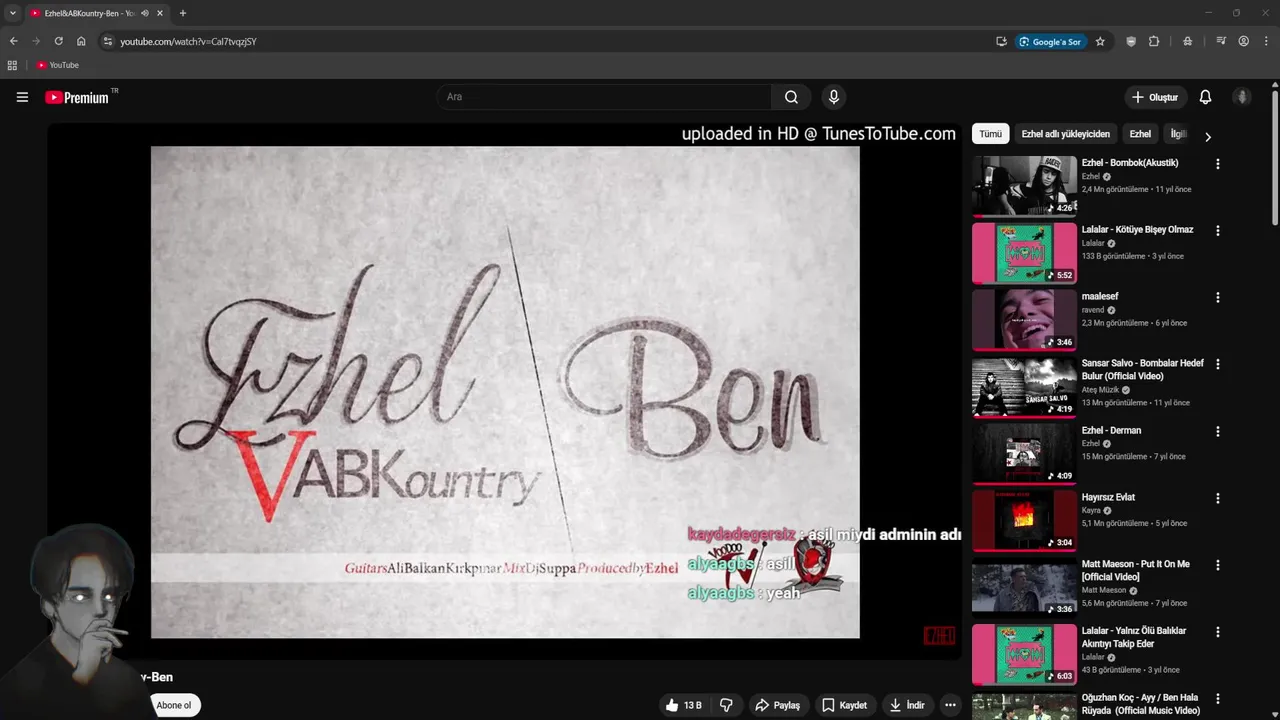Select the Ezhel filter chip
Screen dimensions: 1280x720
click(1140, 134)
